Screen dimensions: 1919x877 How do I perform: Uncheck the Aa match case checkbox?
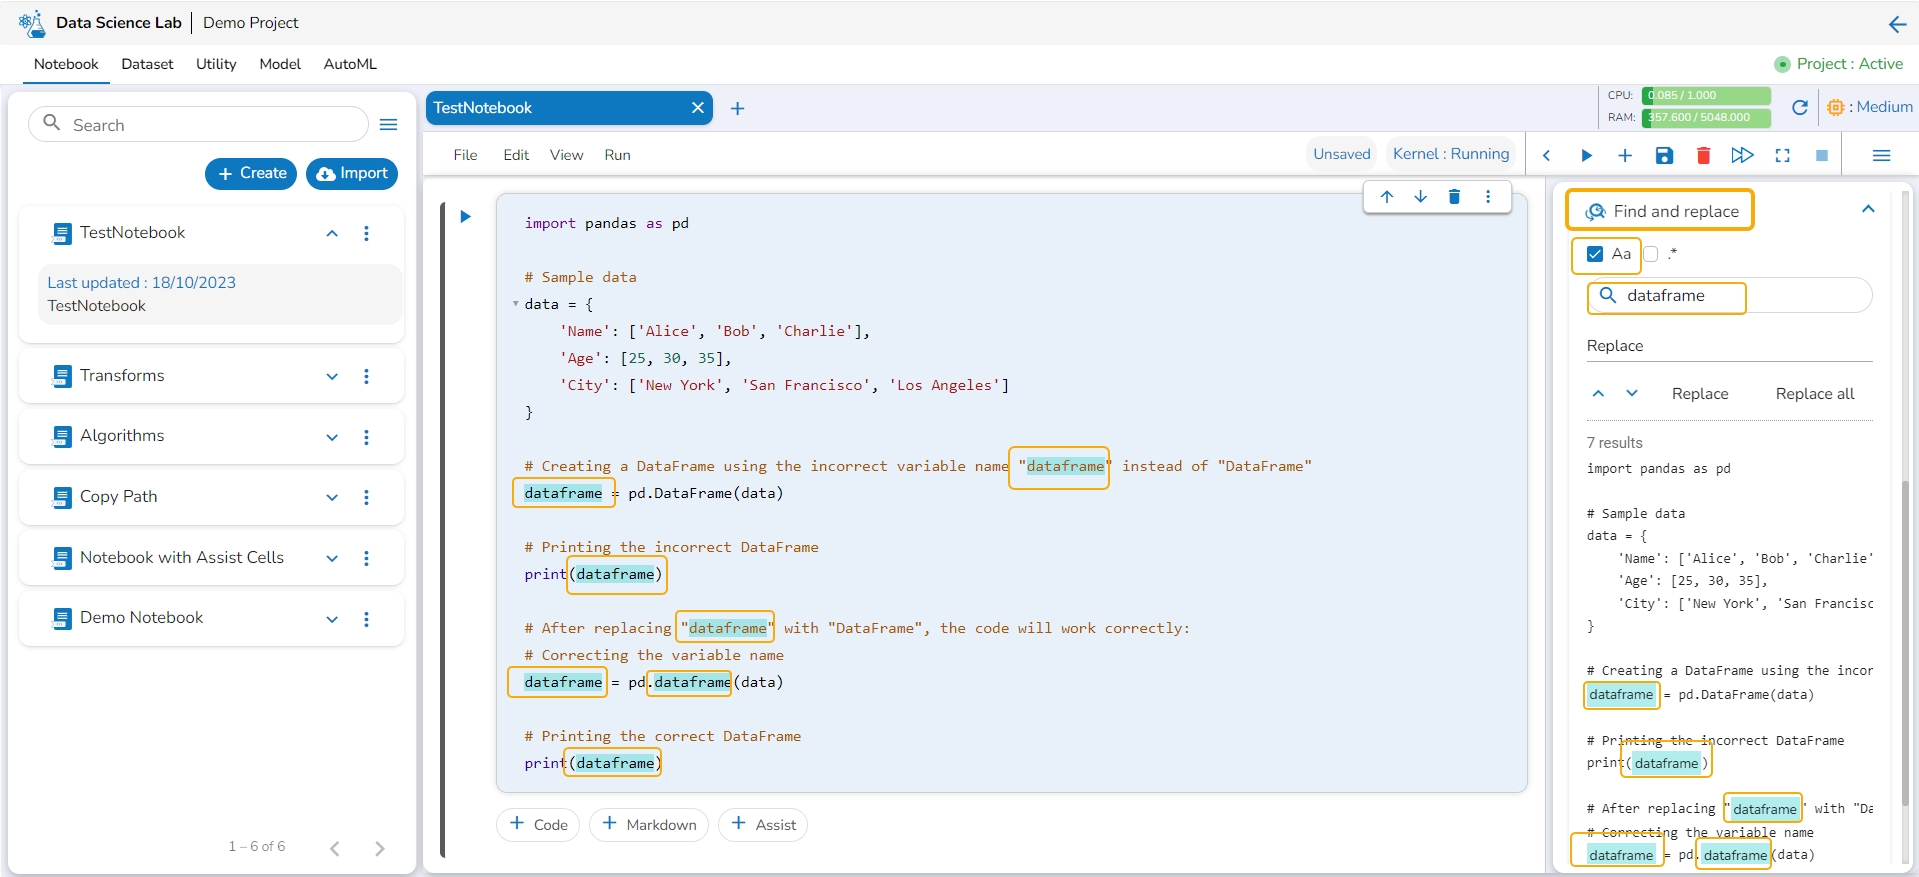(x=1595, y=254)
